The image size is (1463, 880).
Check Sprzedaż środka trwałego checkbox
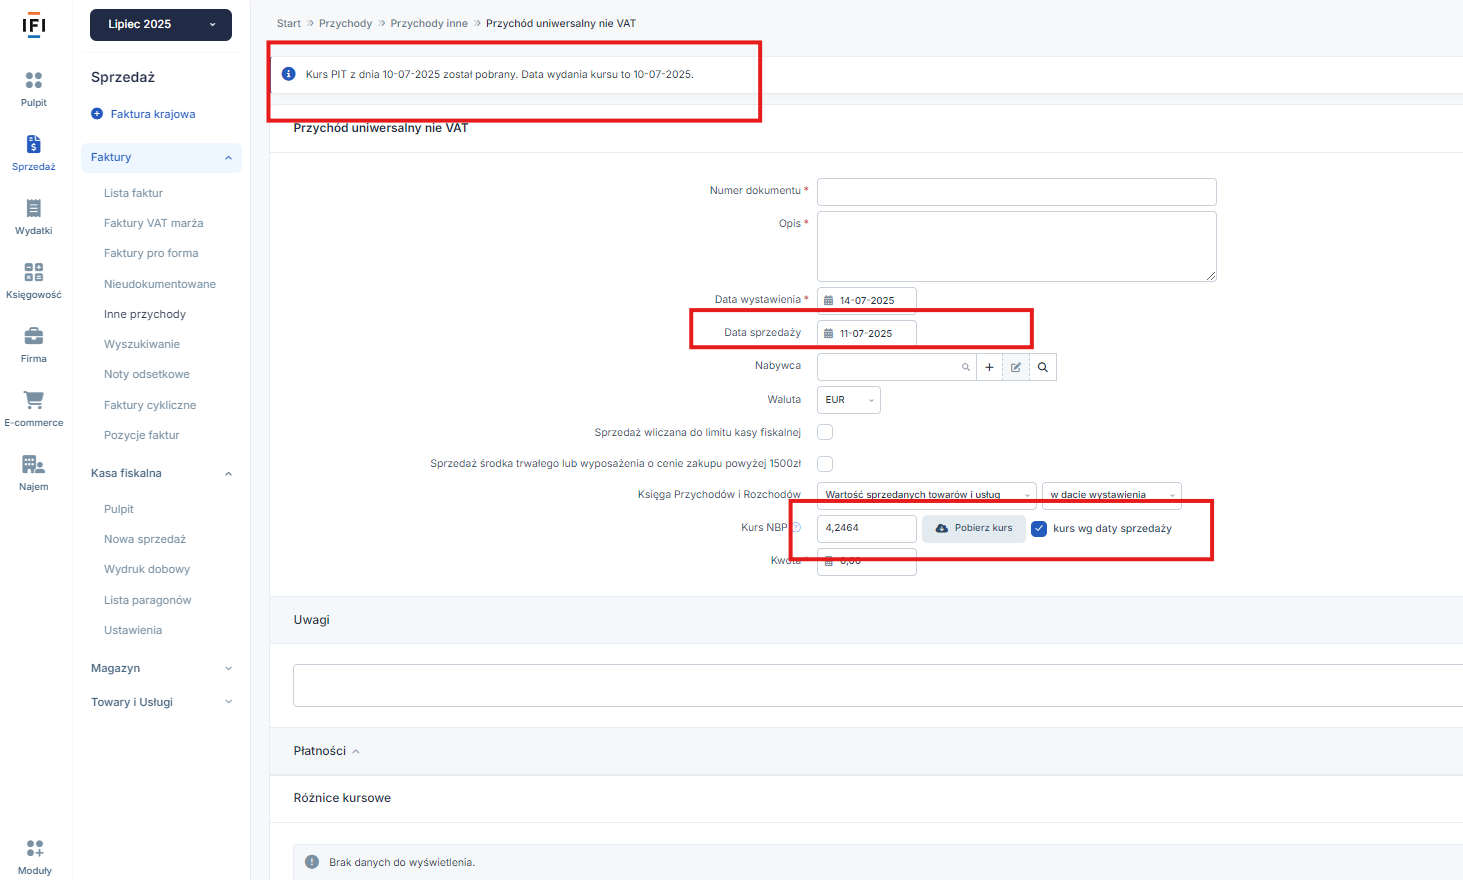pos(825,464)
